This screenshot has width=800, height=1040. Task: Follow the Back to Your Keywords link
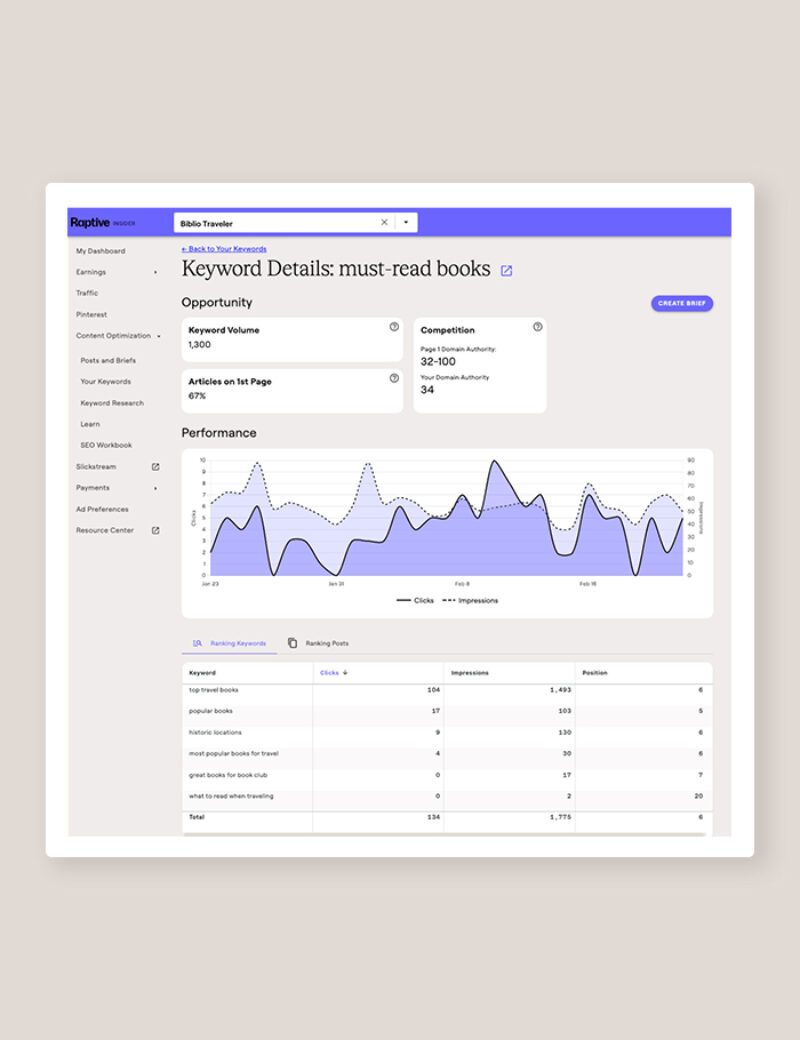pyautogui.click(x=224, y=249)
